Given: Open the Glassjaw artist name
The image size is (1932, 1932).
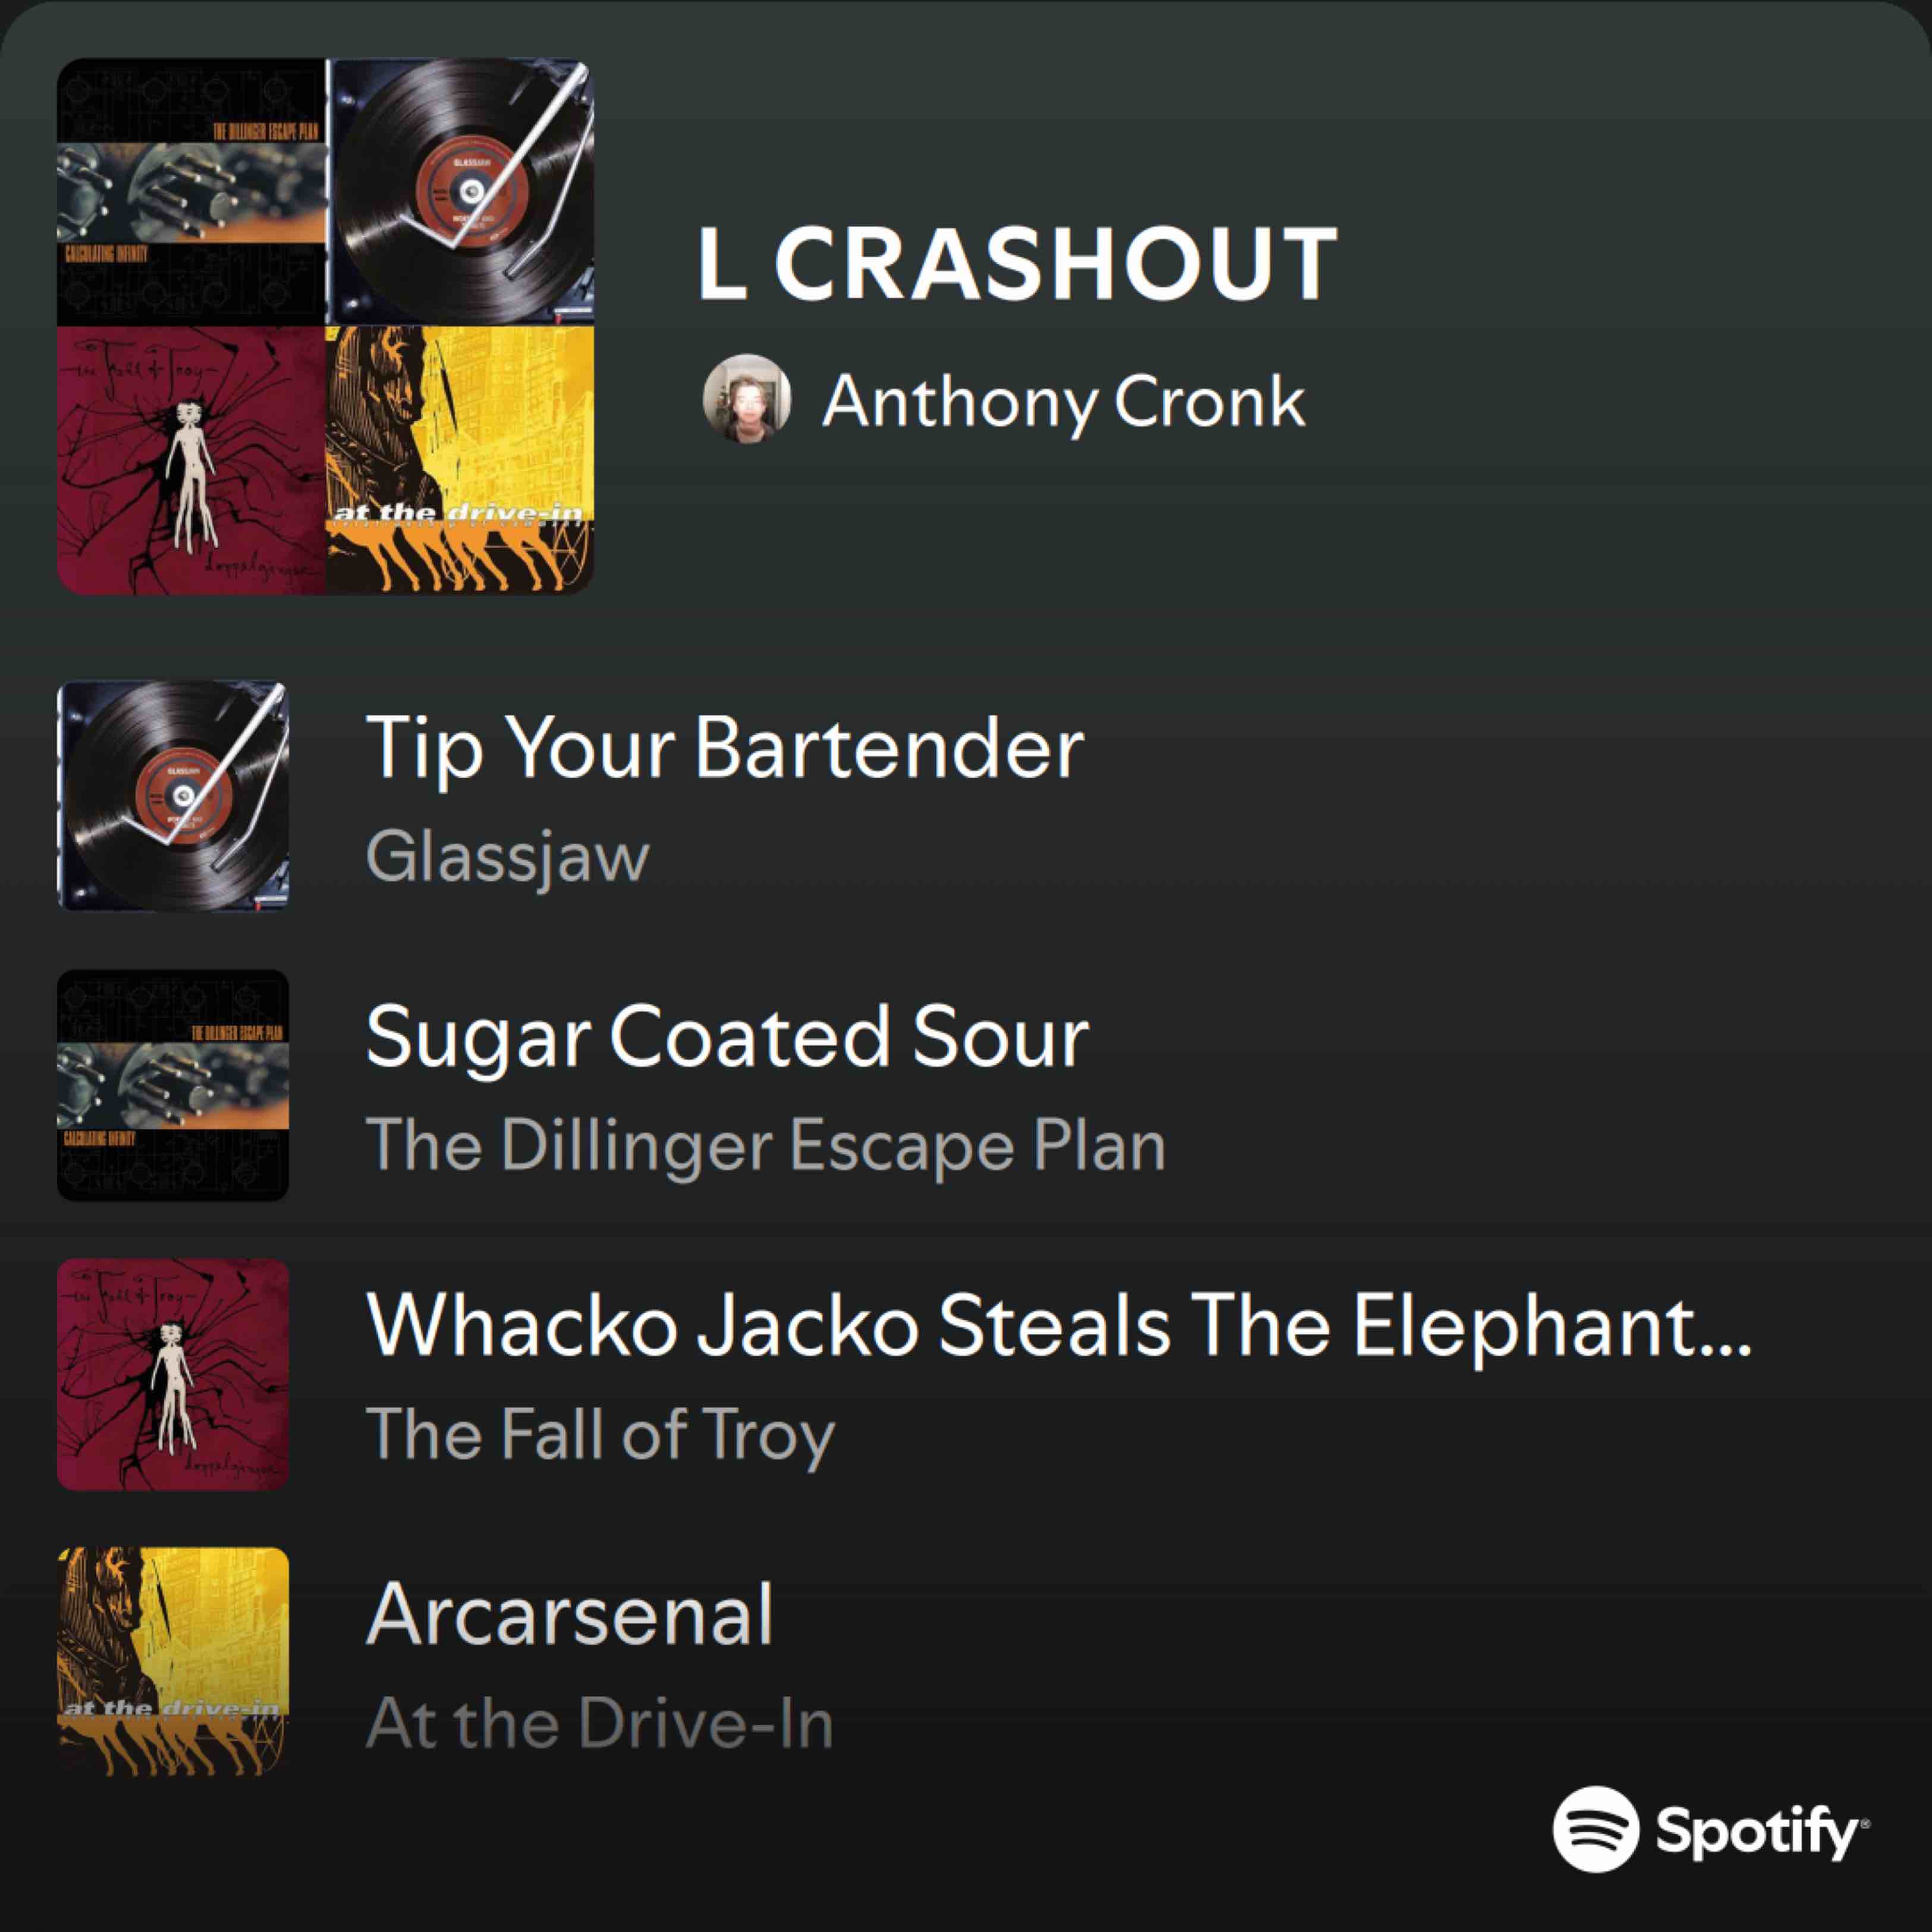Looking at the screenshot, I should pos(507,858).
